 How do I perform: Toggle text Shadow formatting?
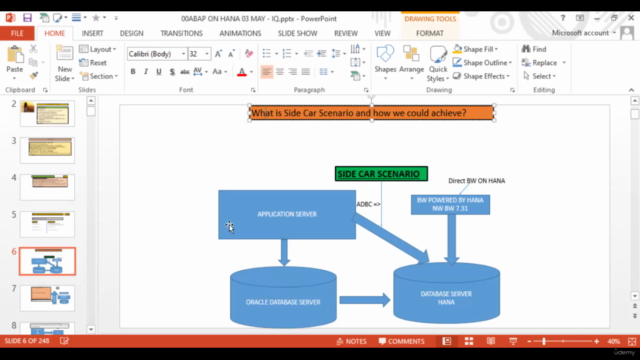pos(172,72)
